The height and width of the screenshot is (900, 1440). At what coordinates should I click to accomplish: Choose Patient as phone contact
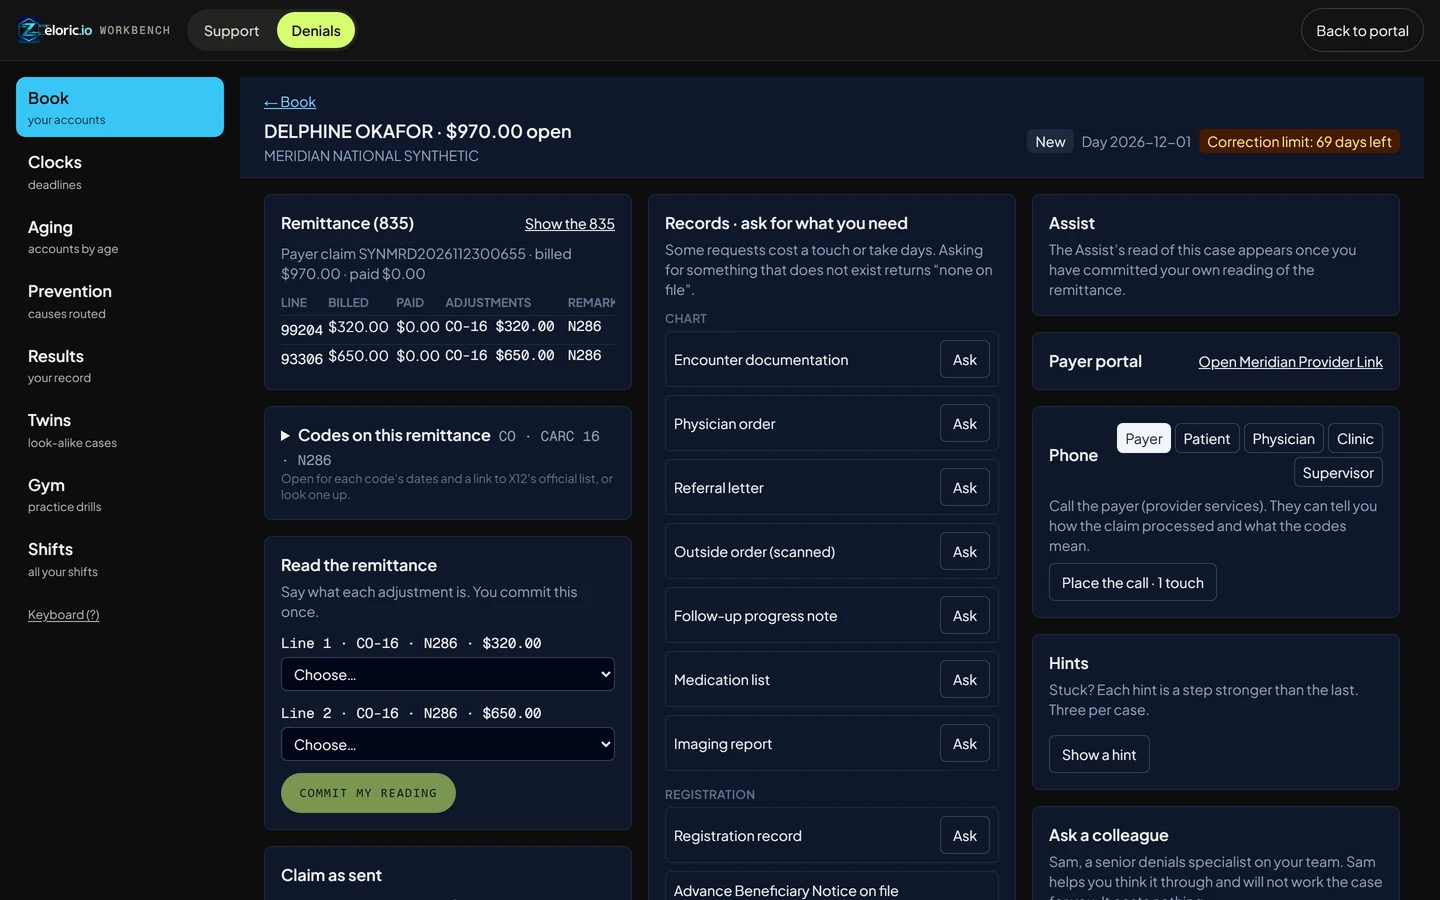(1206, 438)
